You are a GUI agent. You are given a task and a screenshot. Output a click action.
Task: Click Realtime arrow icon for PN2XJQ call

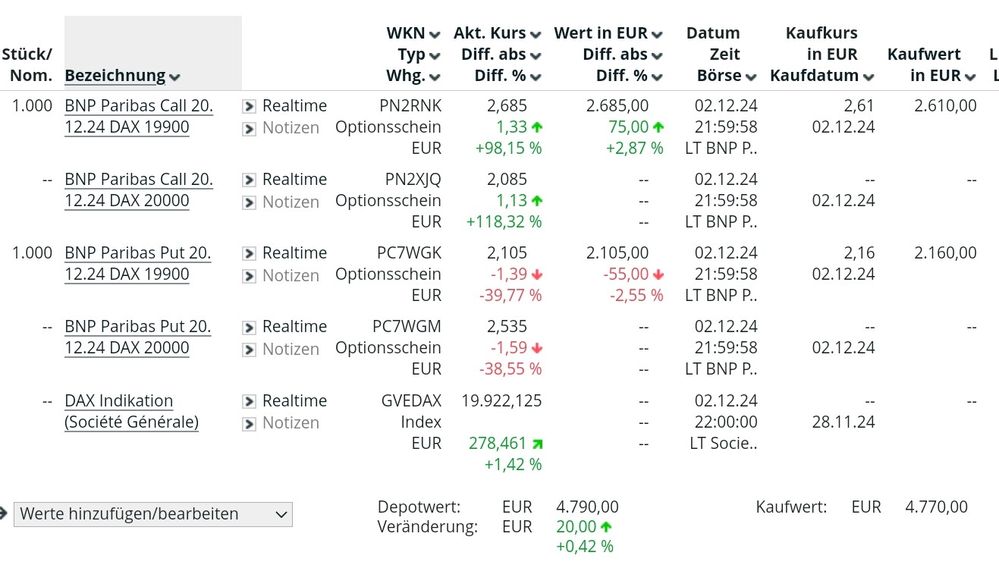[x=249, y=180]
